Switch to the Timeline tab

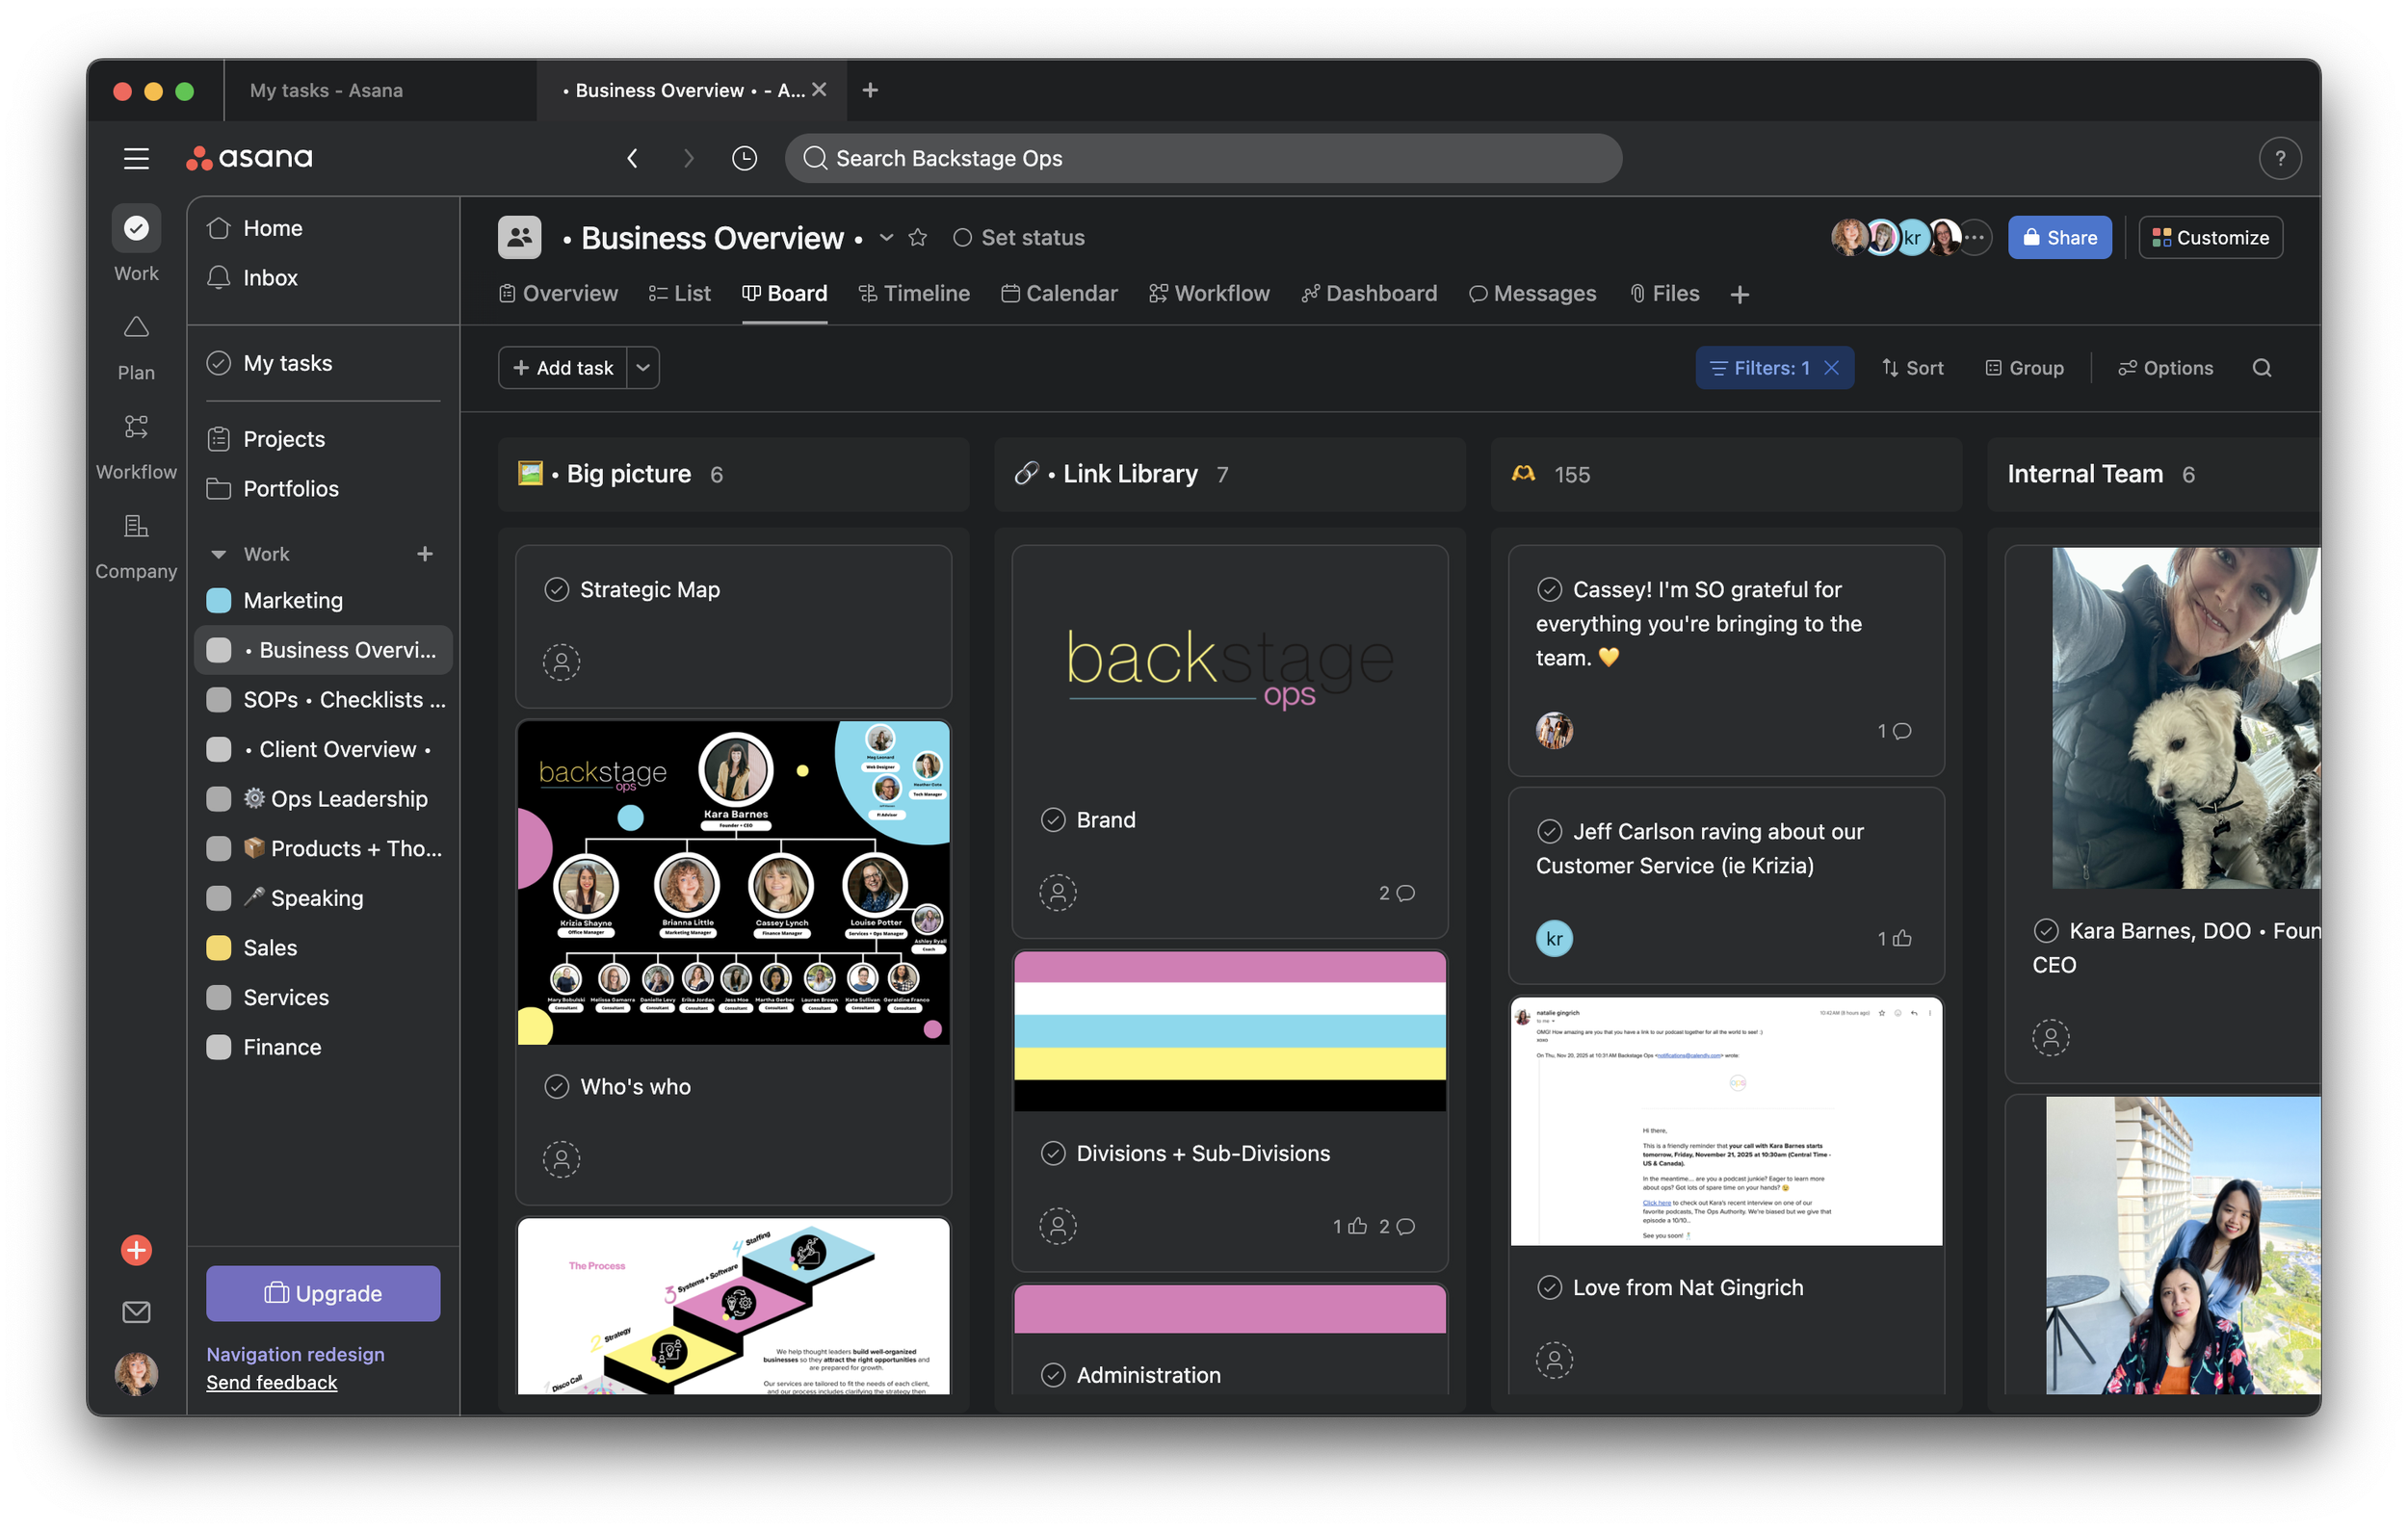pyautogui.click(x=914, y=294)
